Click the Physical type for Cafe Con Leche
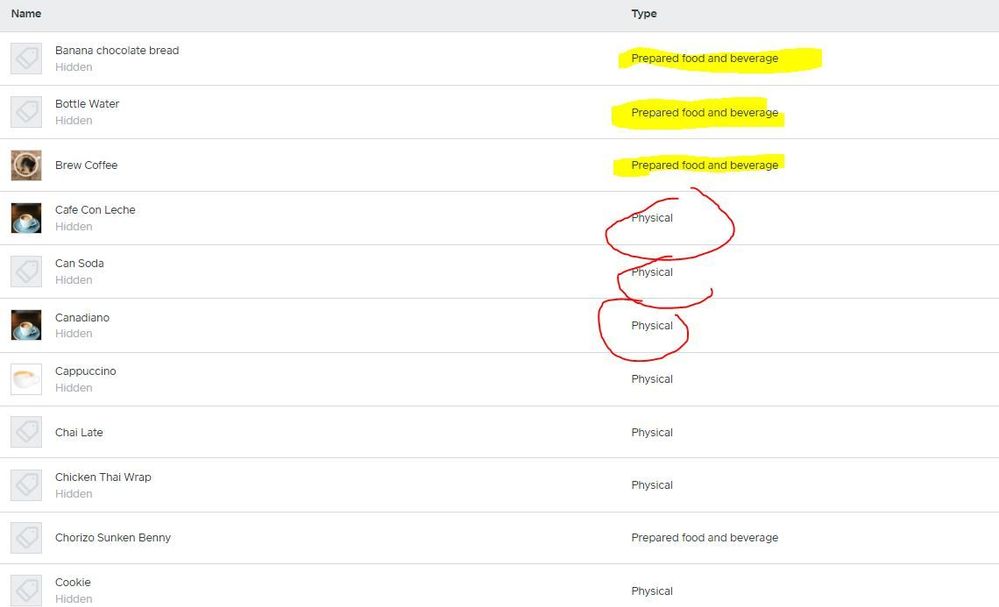This screenshot has width=999, height=607. click(652, 218)
